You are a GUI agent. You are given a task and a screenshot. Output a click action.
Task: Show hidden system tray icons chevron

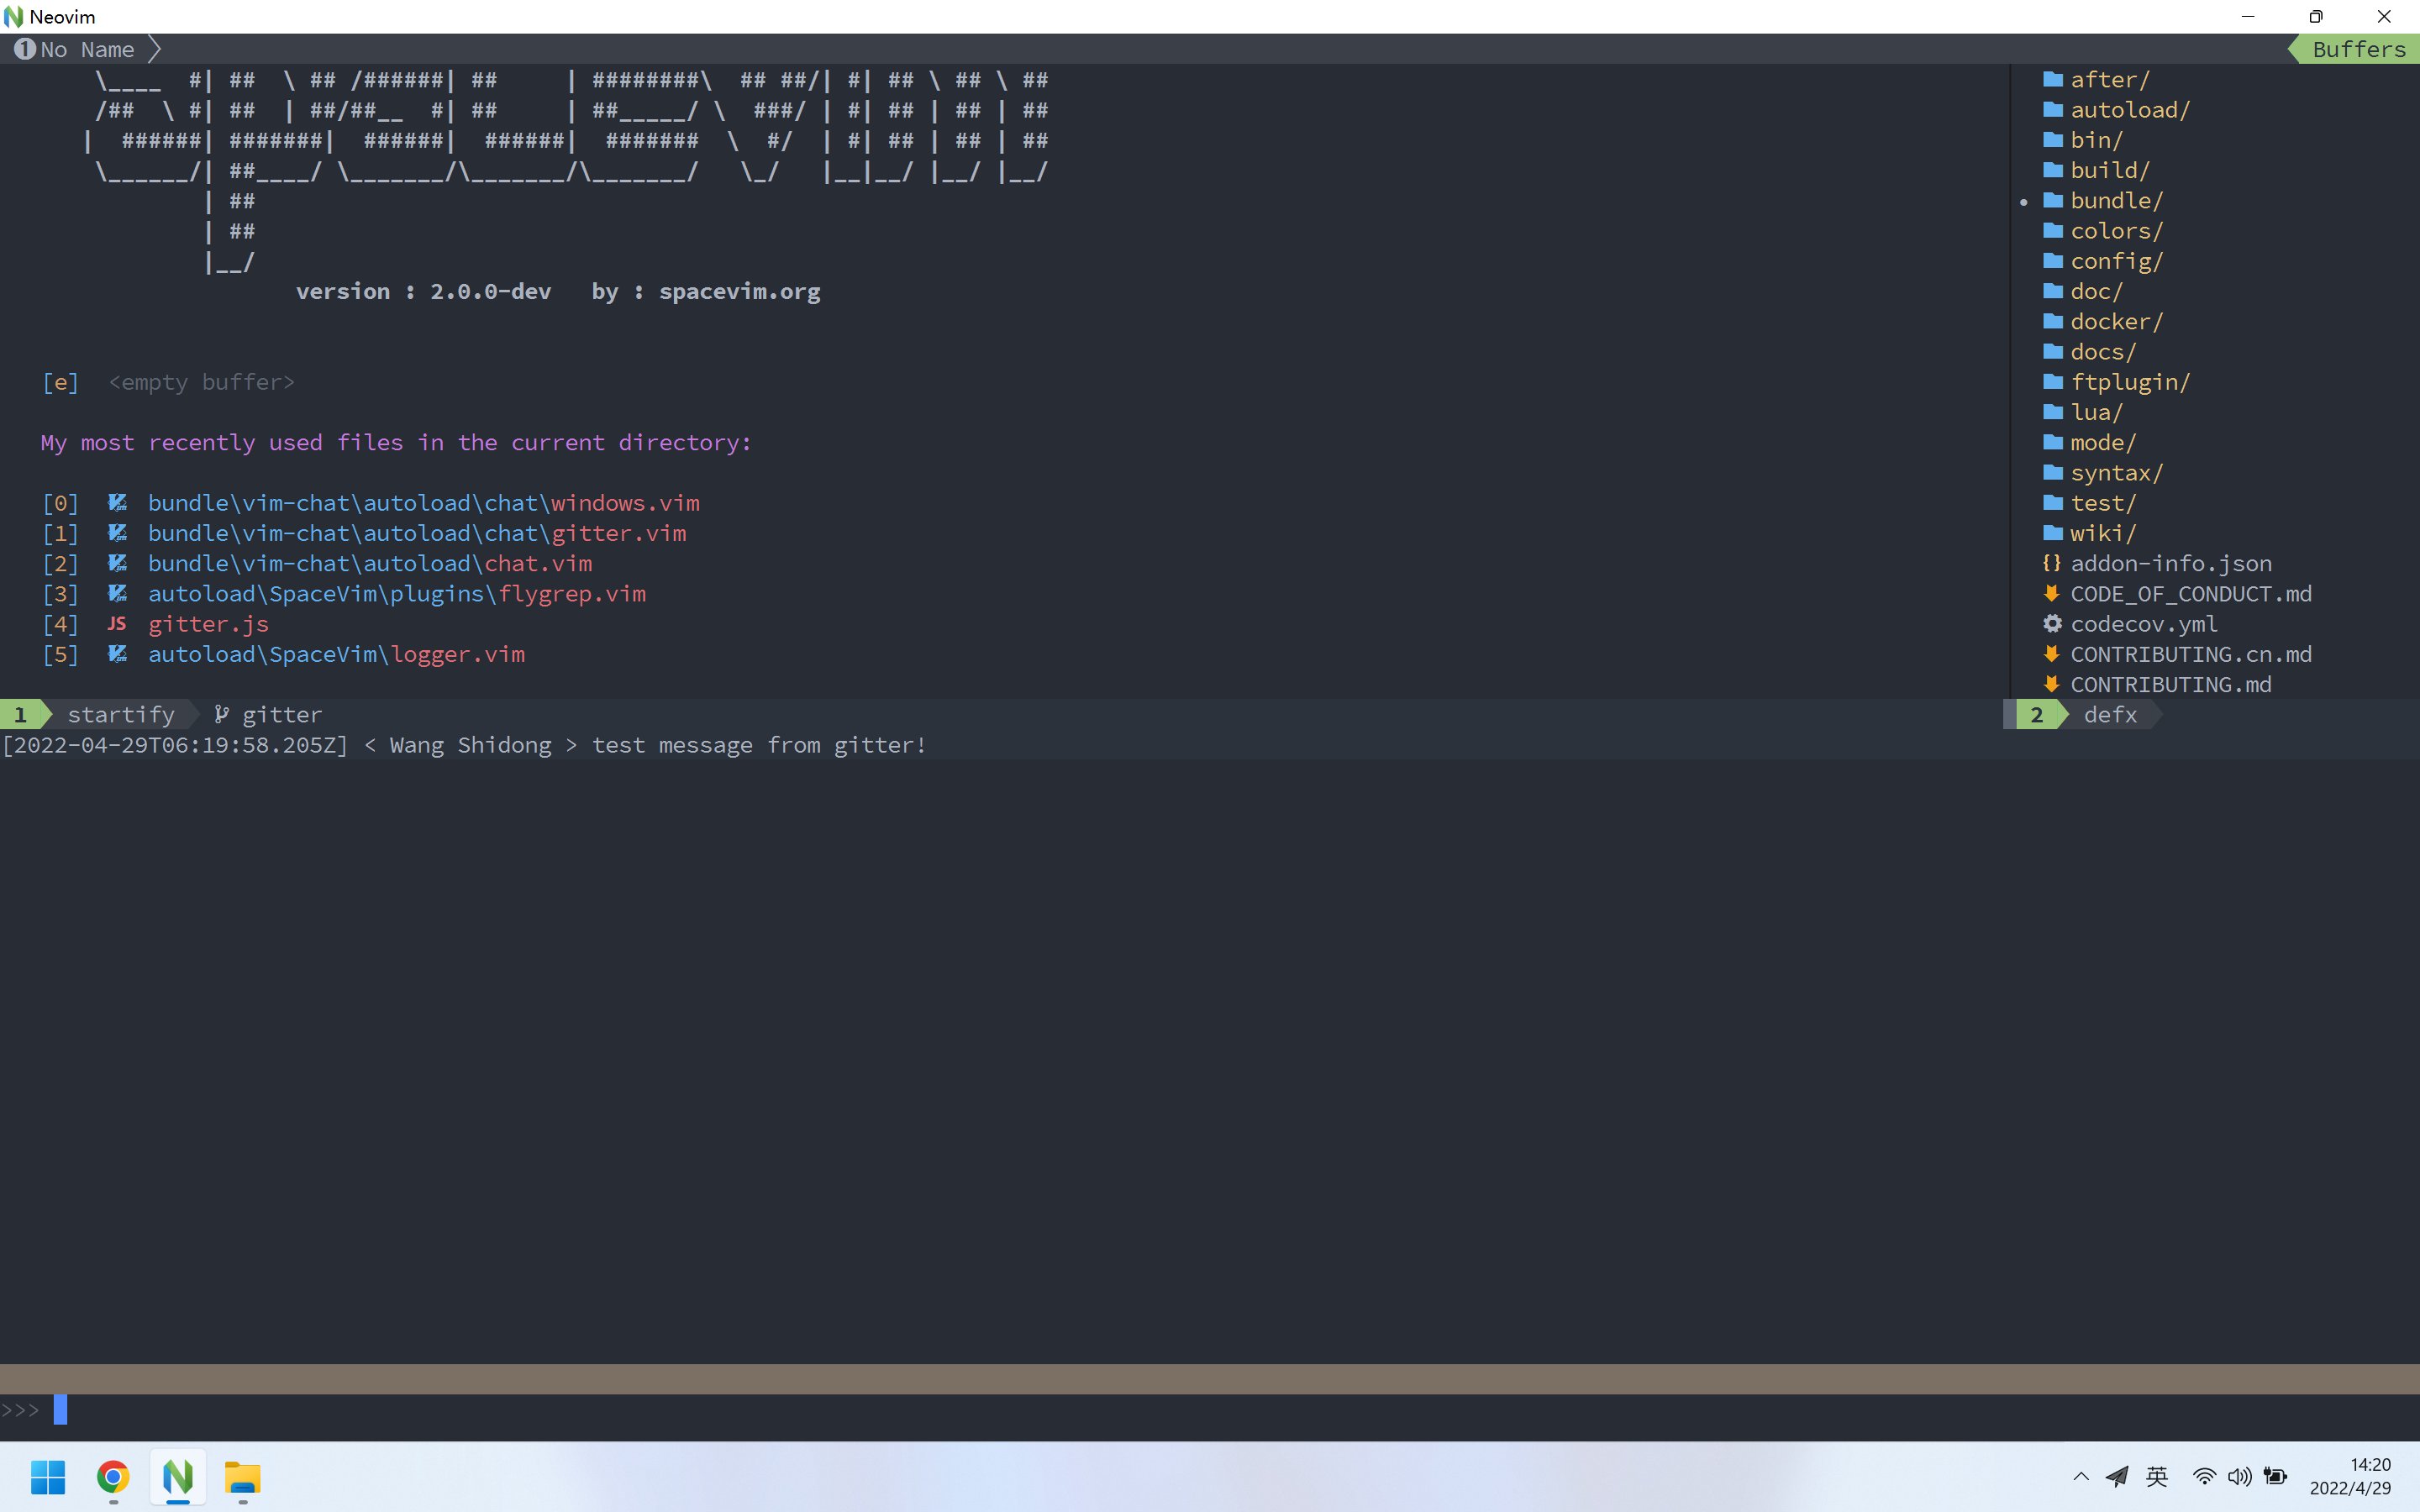[x=2081, y=1476]
